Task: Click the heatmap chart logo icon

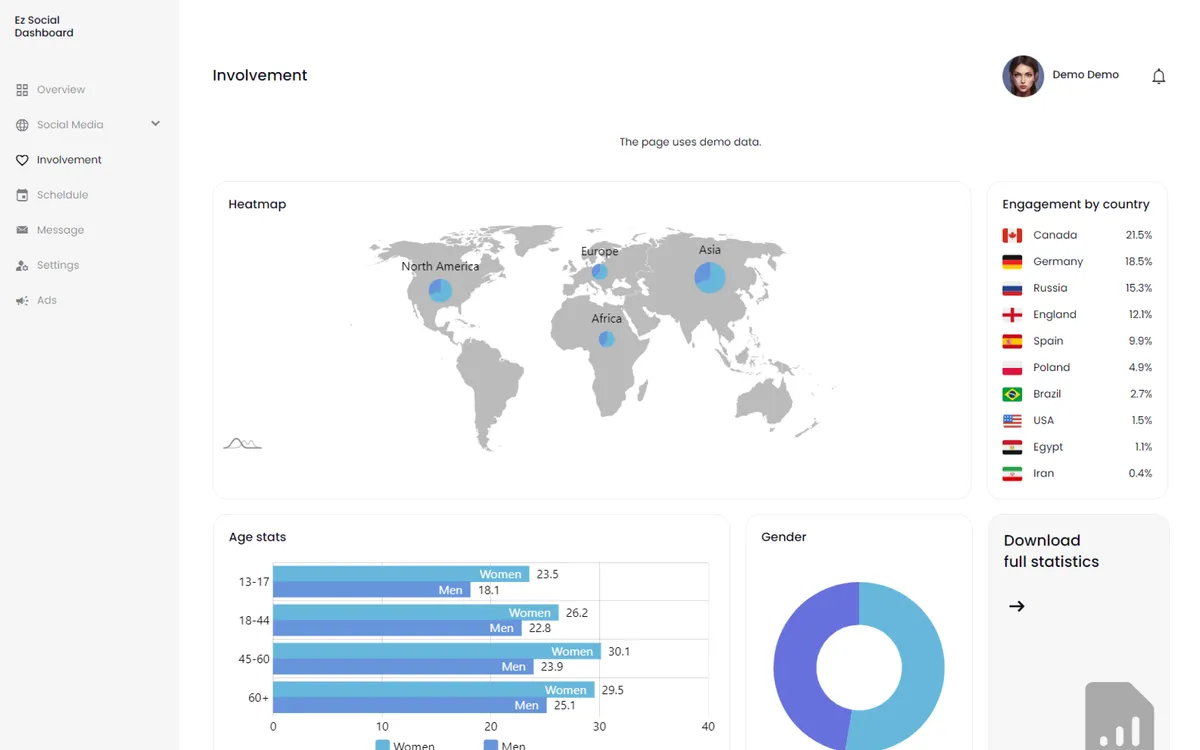Action: click(x=242, y=443)
